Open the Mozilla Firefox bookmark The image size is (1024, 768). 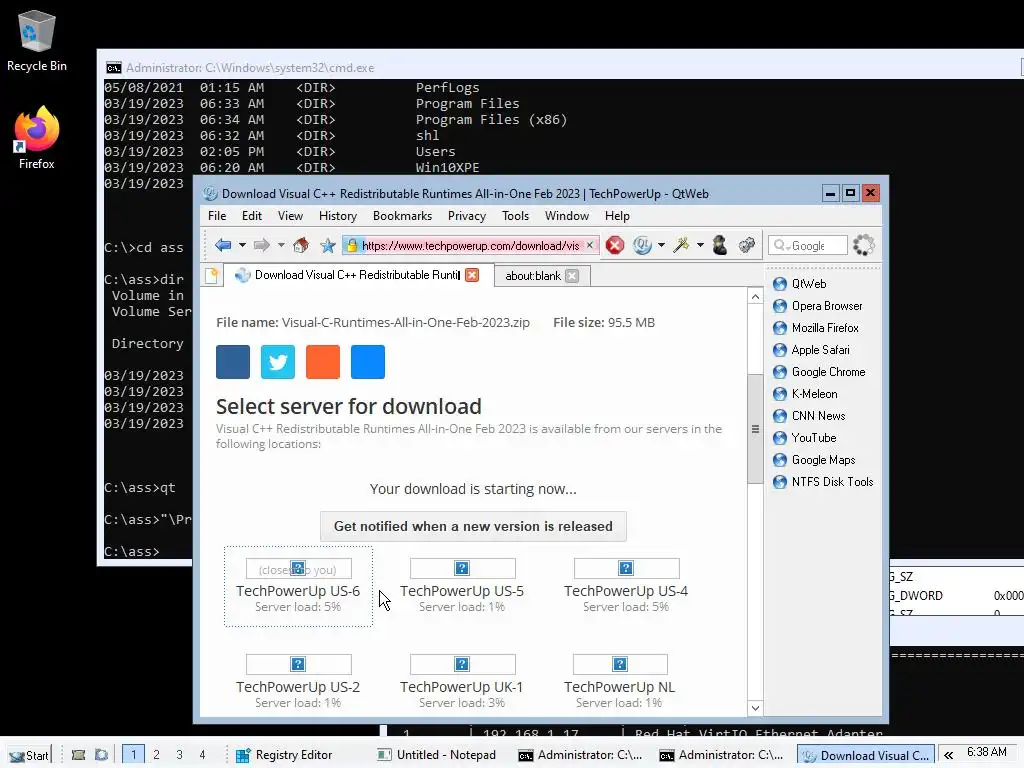click(816, 328)
